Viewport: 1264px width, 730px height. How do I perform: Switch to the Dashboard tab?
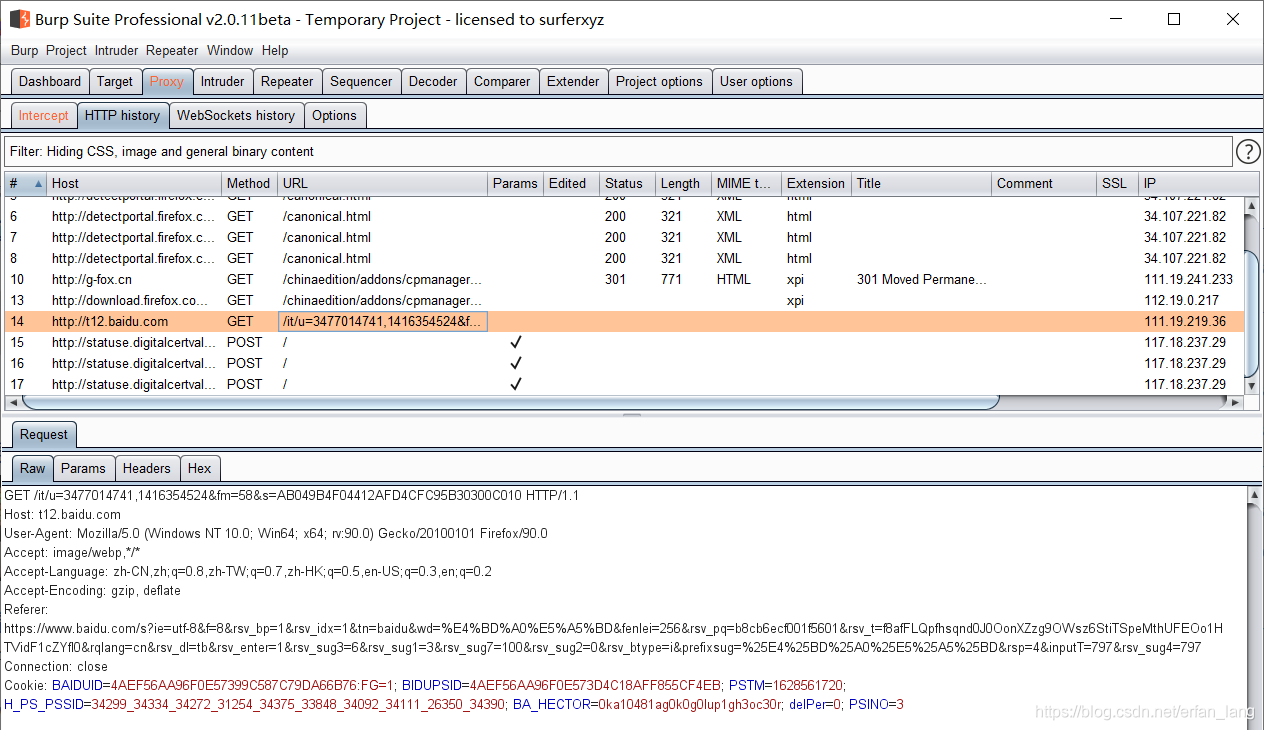pos(50,82)
